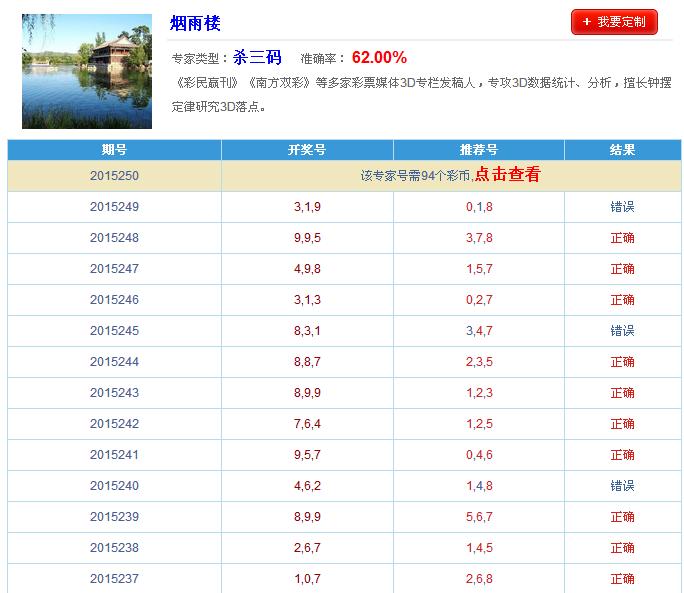Click recommended number 1,2,3
Viewport: 684px width, 593px height.
pos(479,393)
